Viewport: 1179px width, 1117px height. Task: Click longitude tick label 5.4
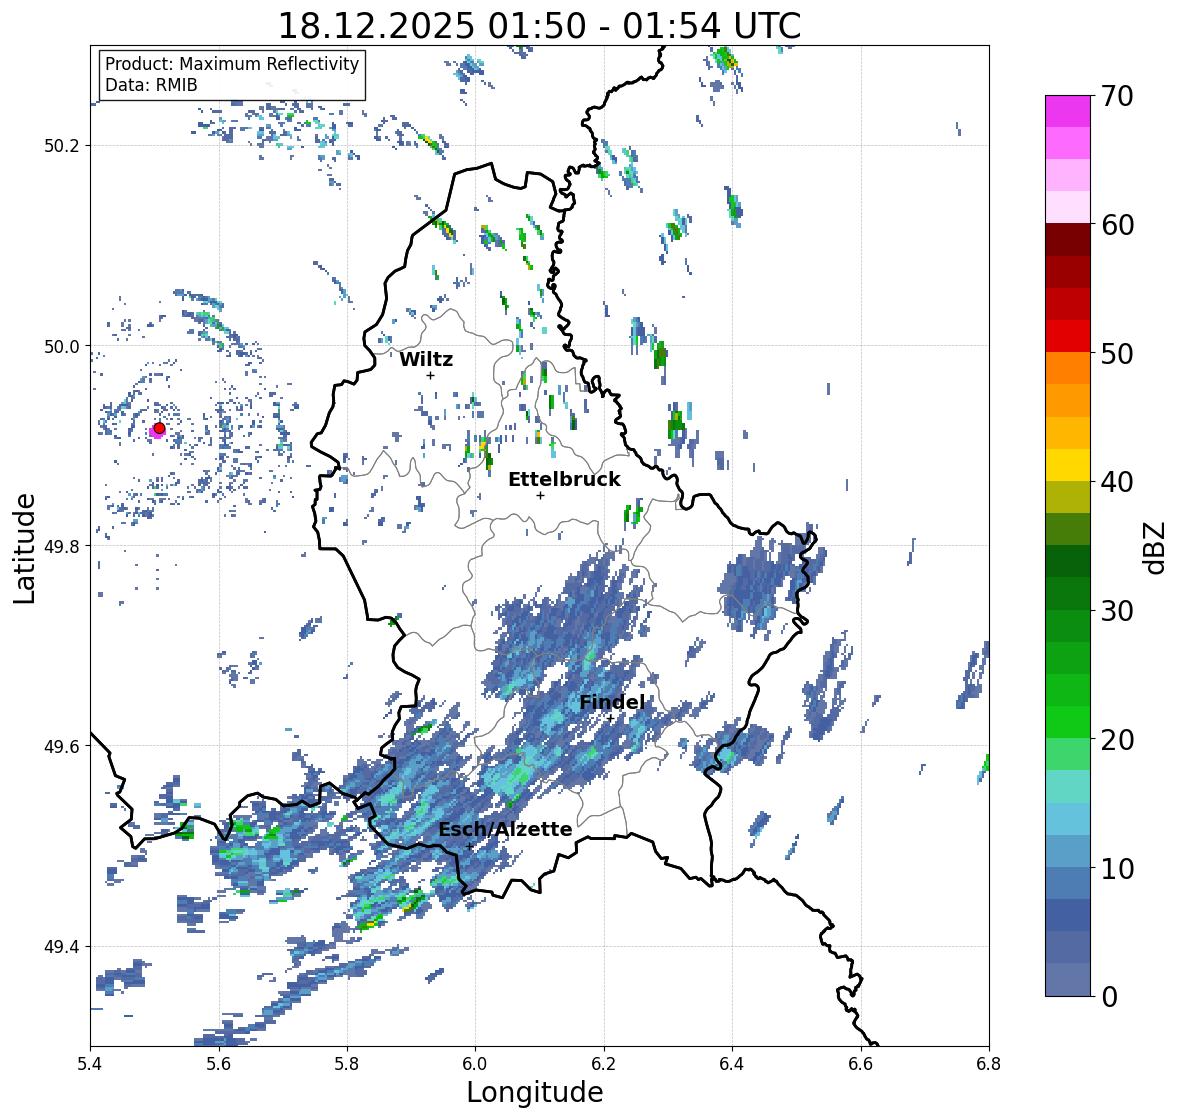[90, 1063]
